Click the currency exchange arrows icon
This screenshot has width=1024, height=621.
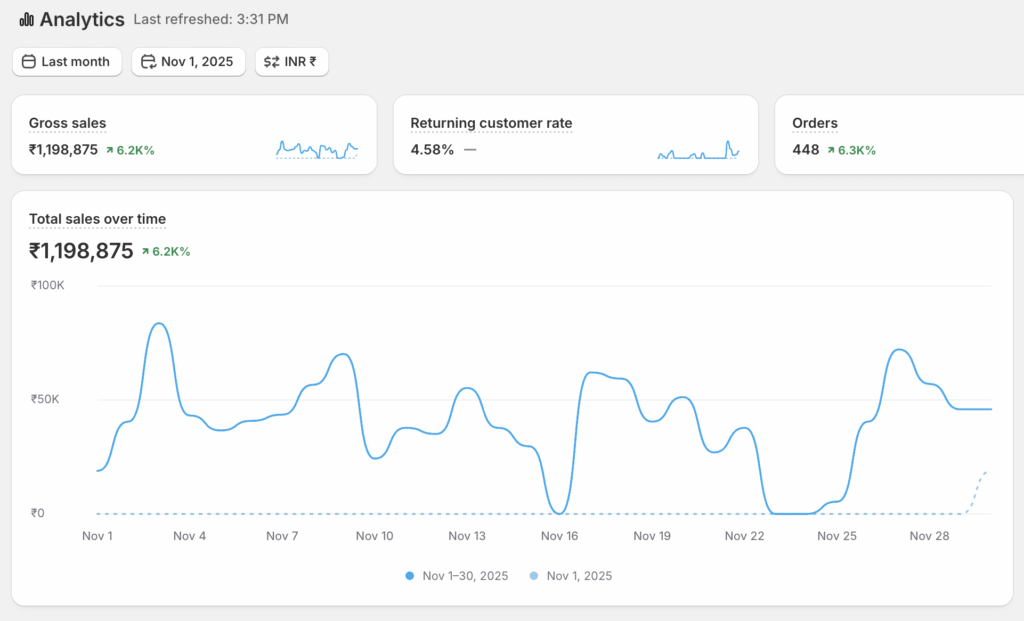click(271, 62)
